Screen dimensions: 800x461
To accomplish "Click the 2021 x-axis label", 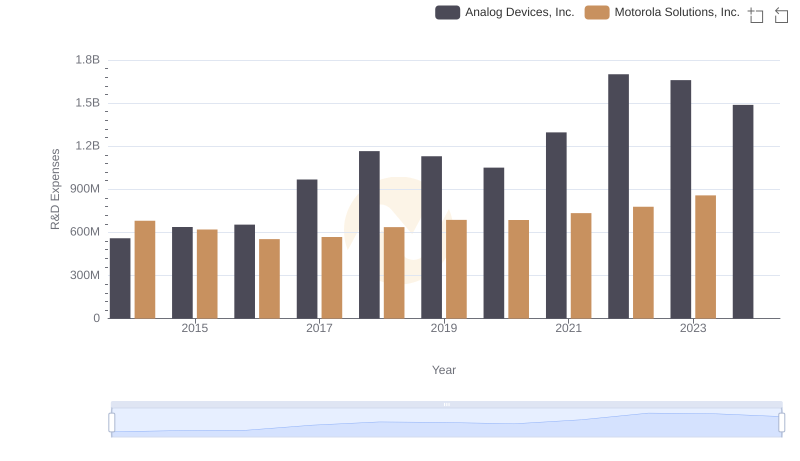I will [x=568, y=328].
